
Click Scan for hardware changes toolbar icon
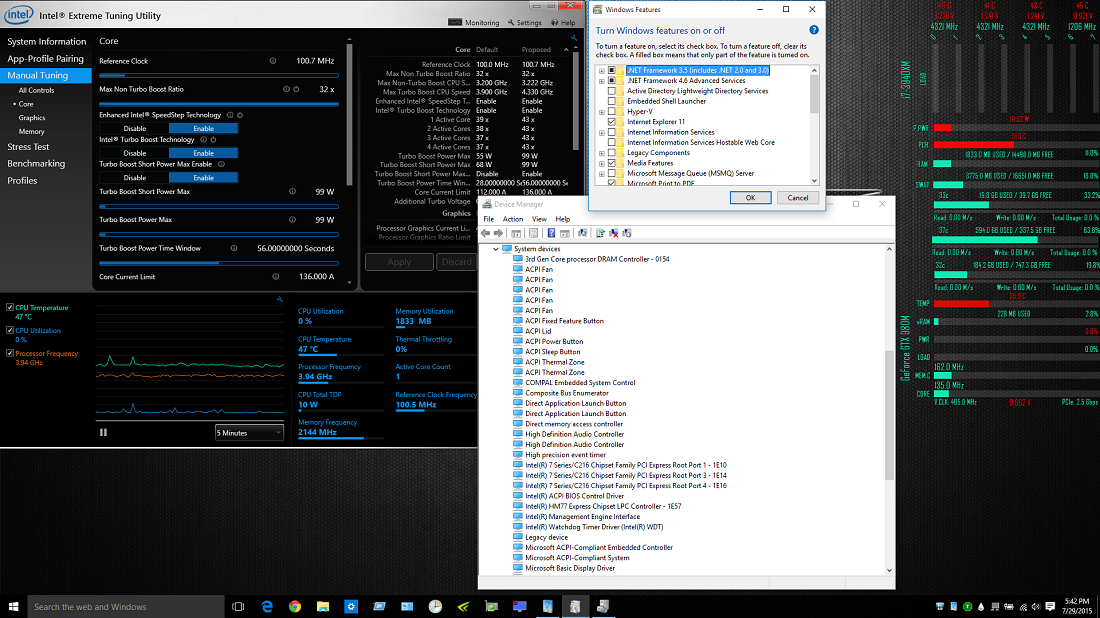[x=582, y=233]
